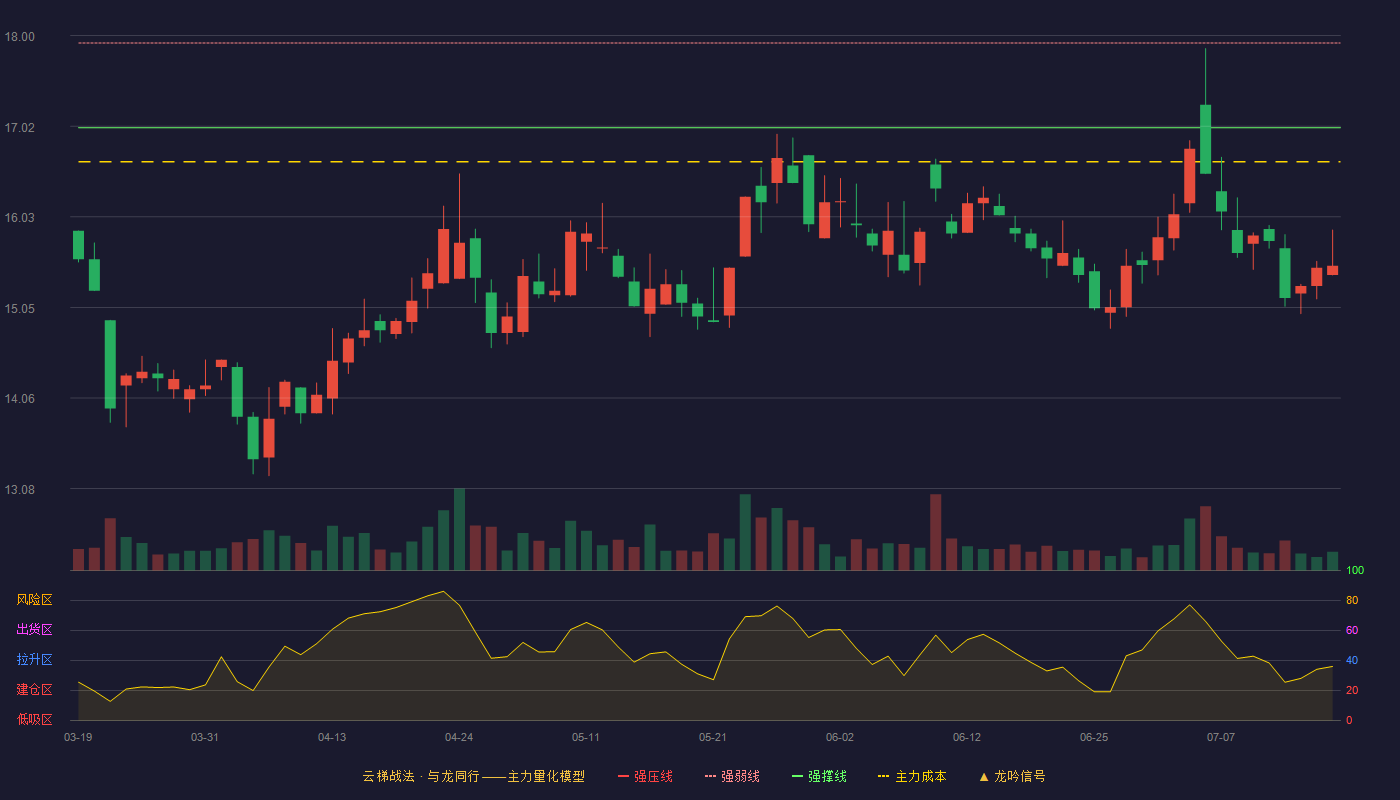
Task: Toggle the 主力成本 legend item
Action: pyautogui.click(x=911, y=776)
